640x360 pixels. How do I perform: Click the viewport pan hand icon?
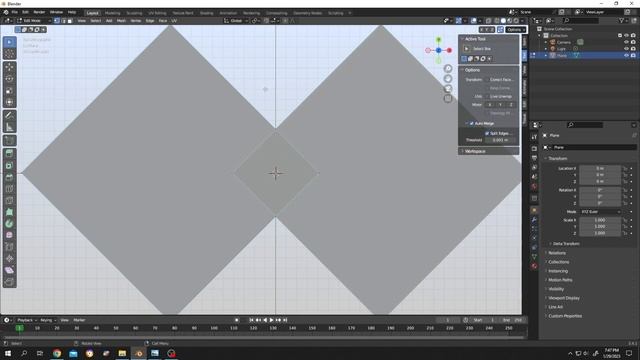coord(448,79)
